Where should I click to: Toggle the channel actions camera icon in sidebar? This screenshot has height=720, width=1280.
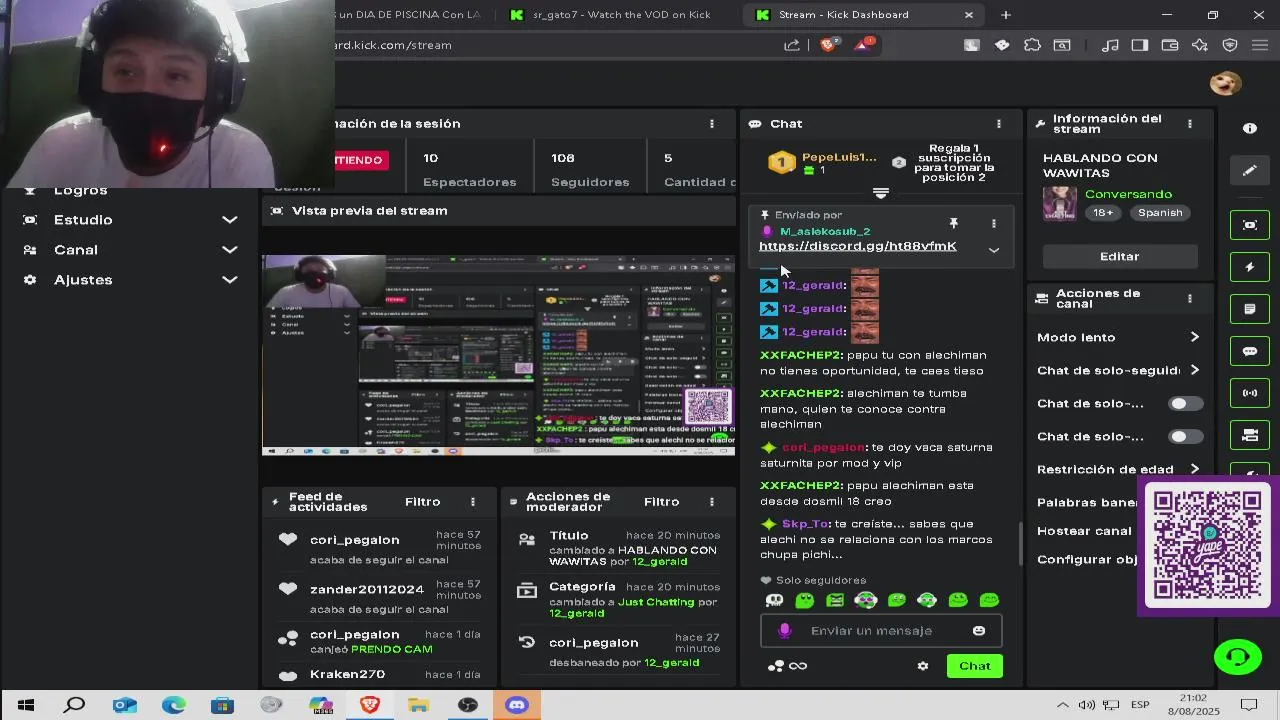click(1250, 435)
